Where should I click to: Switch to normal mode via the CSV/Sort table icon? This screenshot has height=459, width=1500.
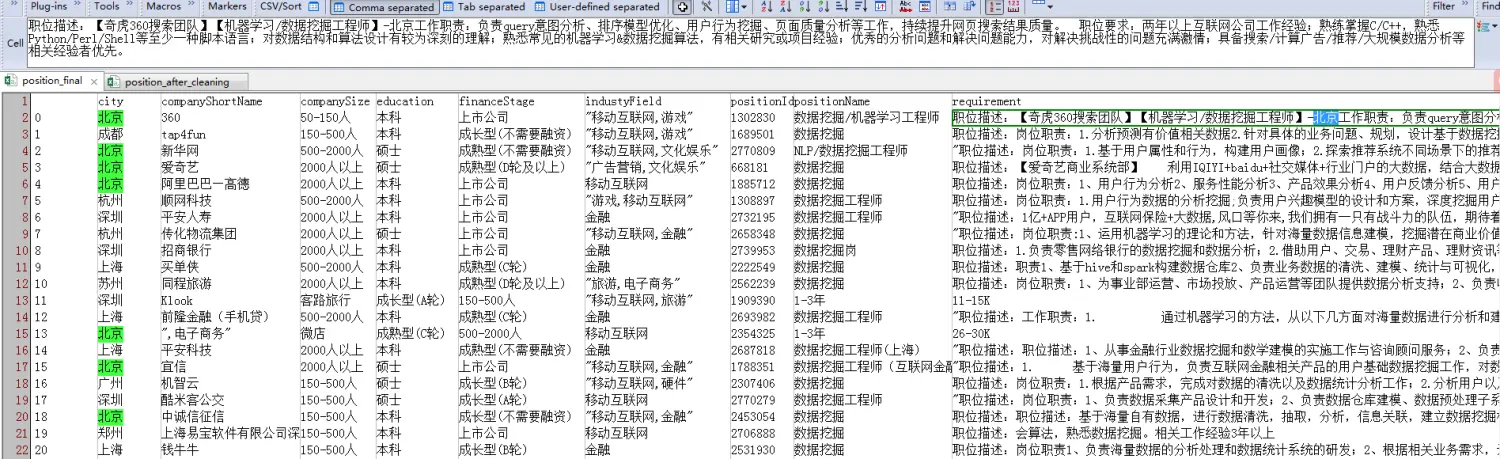[314, 7]
